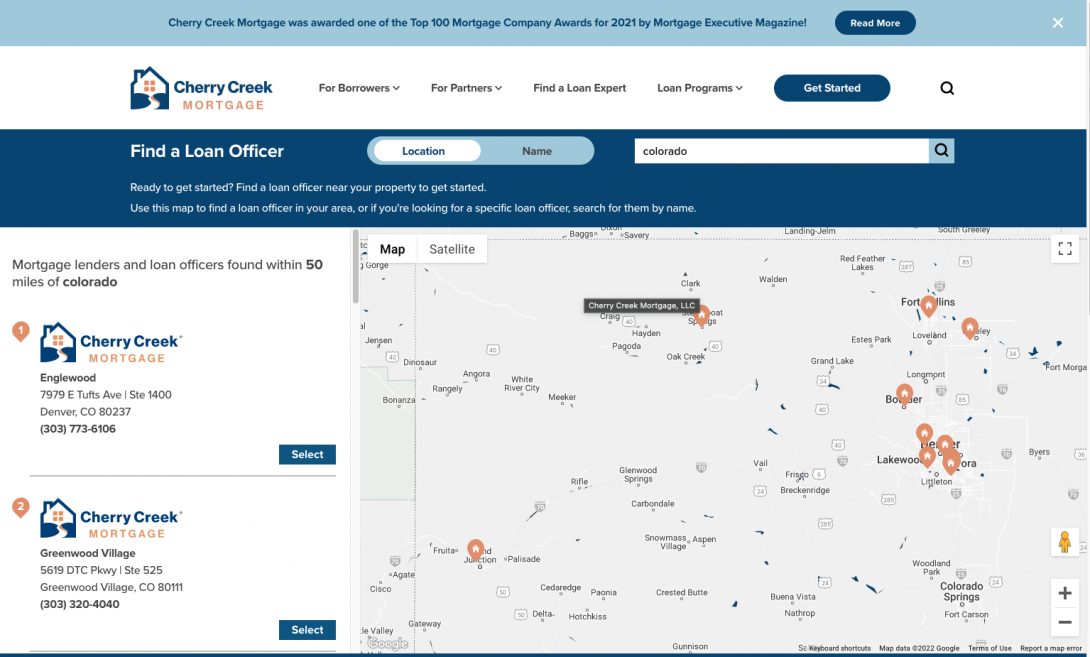This screenshot has width=1090, height=657.
Task: Dismiss the award announcement banner
Action: (1057, 23)
